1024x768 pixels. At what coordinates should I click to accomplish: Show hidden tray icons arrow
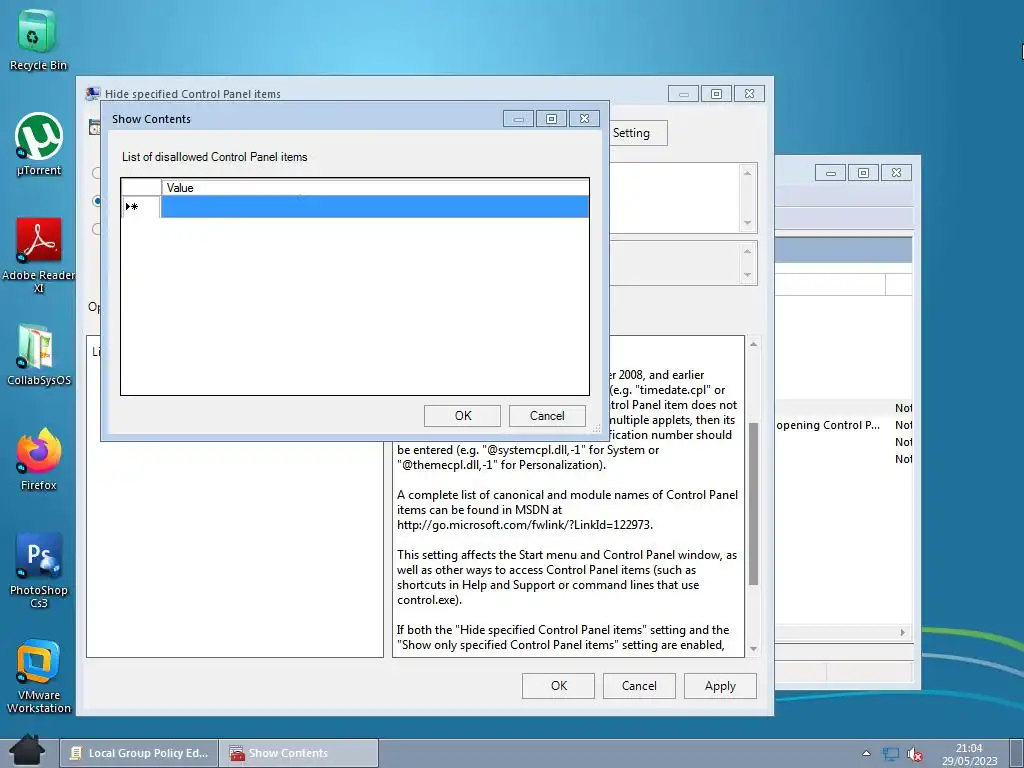tap(866, 754)
